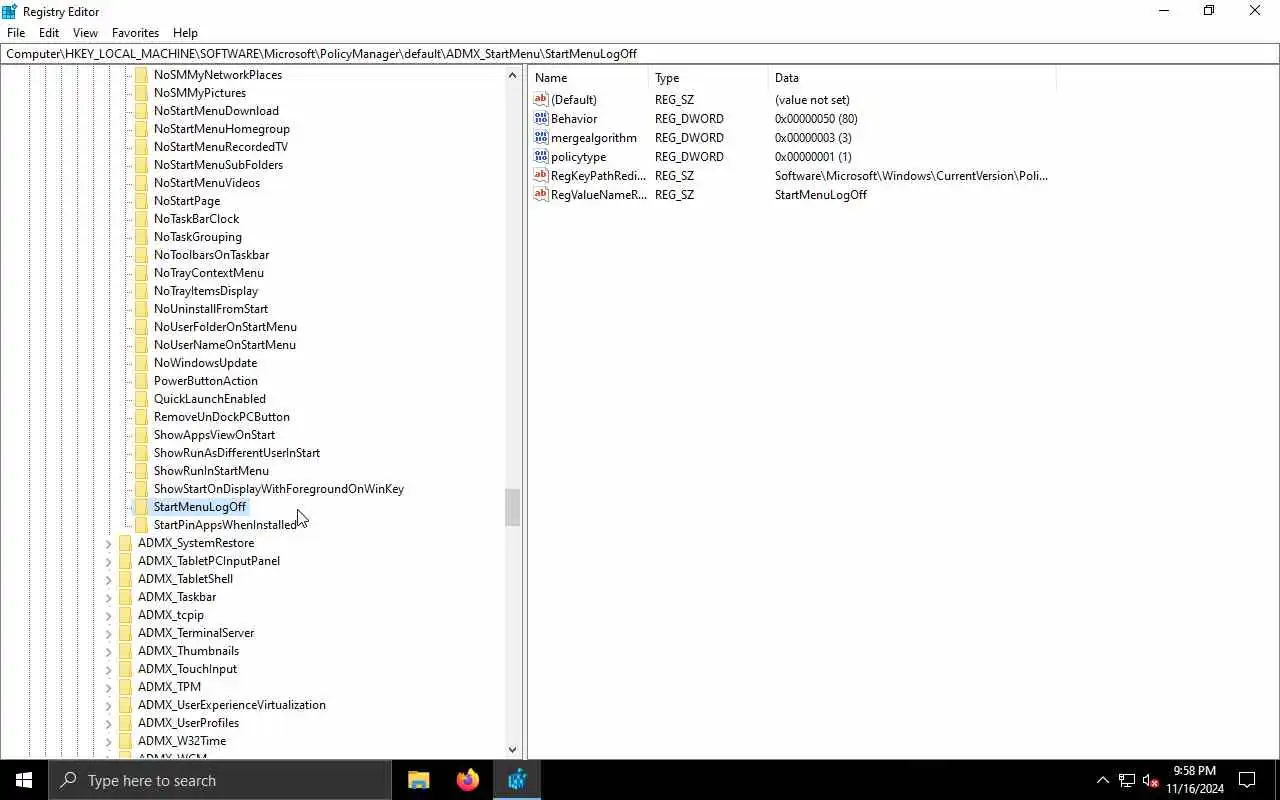This screenshot has width=1280, height=800.
Task: Select the NoTrayContextMenu key
Action: click(x=209, y=273)
